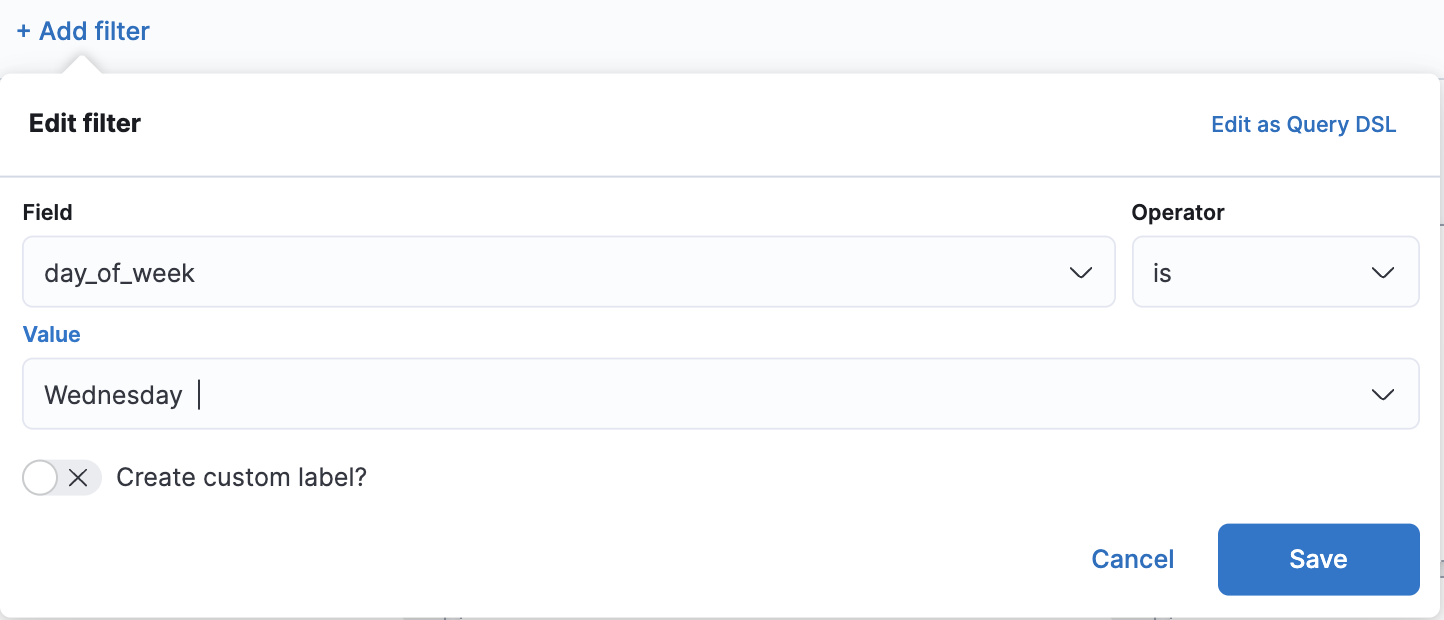Open the day_of_week field dropdown

point(568,271)
